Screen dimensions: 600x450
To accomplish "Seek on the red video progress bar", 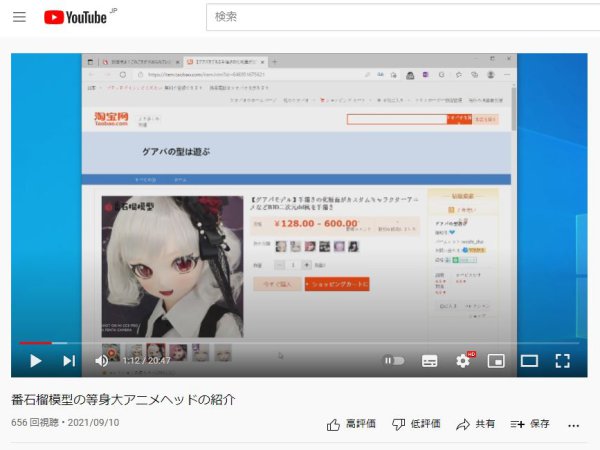I will click(x=299, y=343).
